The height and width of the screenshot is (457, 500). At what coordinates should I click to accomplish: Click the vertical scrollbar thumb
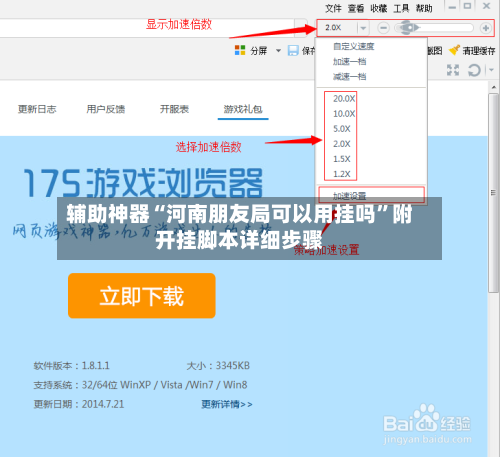[x=493, y=193]
